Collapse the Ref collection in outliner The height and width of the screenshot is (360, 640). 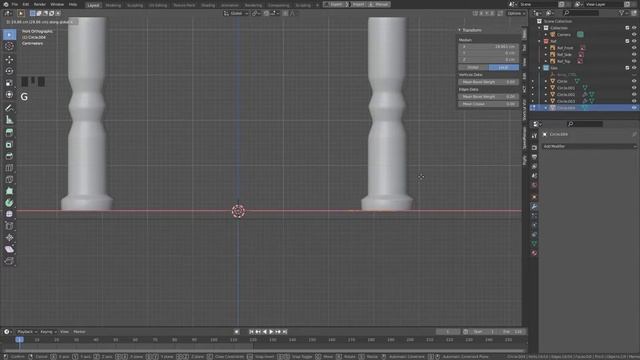tap(540, 41)
